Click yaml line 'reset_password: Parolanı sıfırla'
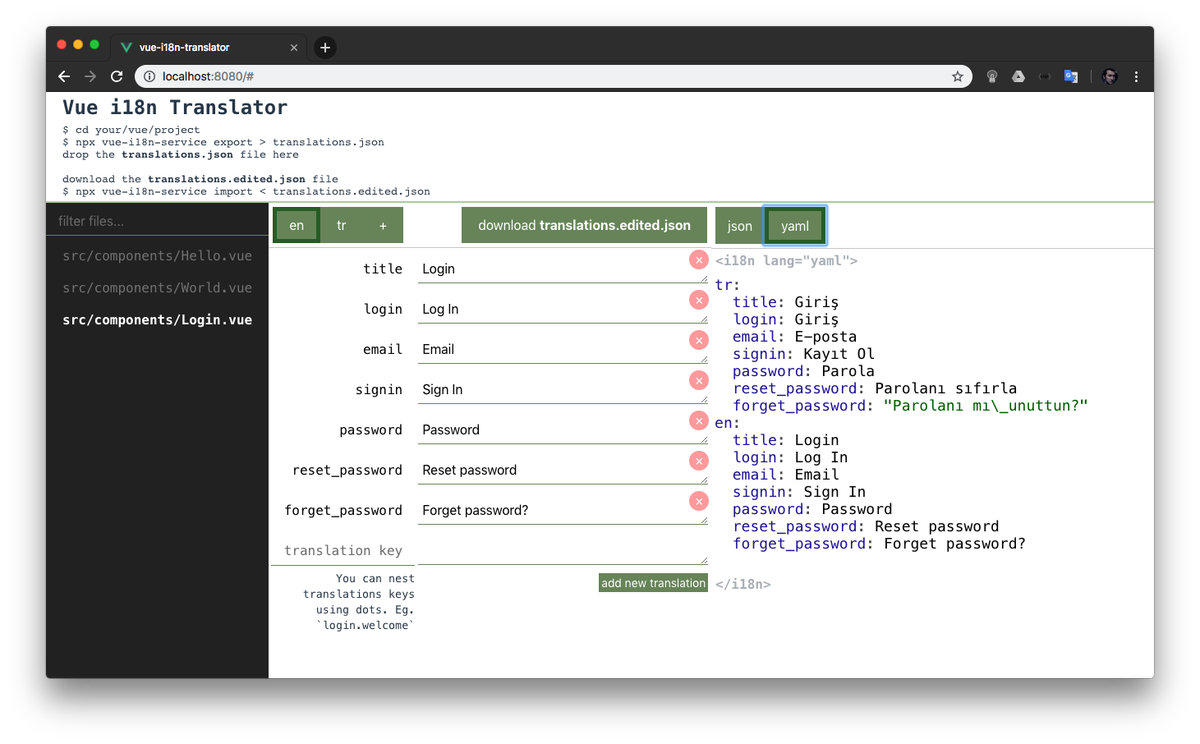The width and height of the screenshot is (1200, 744). (x=875, y=388)
